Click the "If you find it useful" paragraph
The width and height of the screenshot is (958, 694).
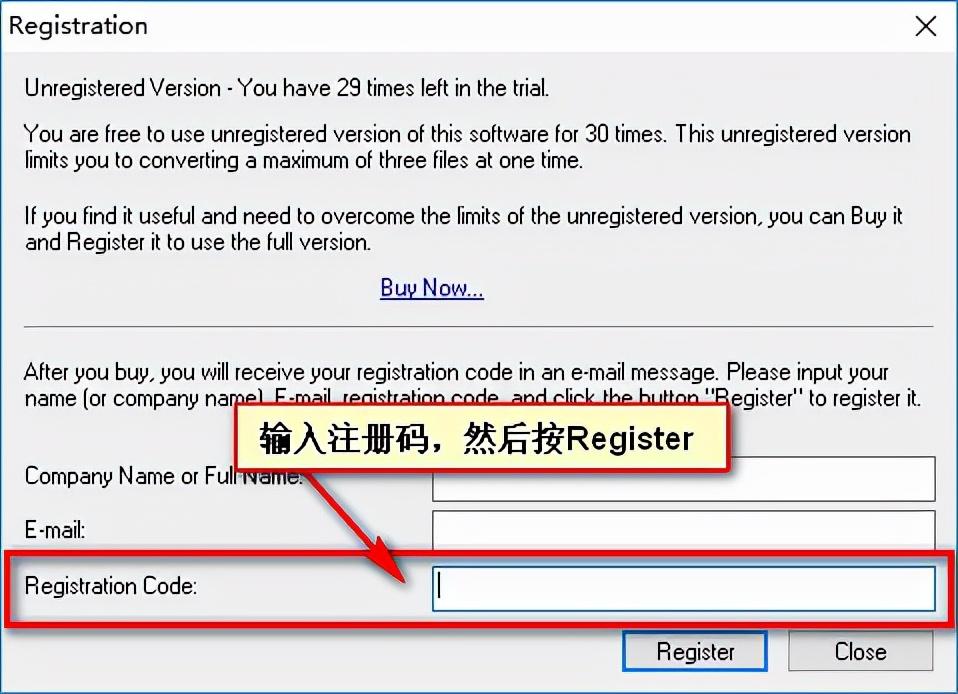point(463,229)
